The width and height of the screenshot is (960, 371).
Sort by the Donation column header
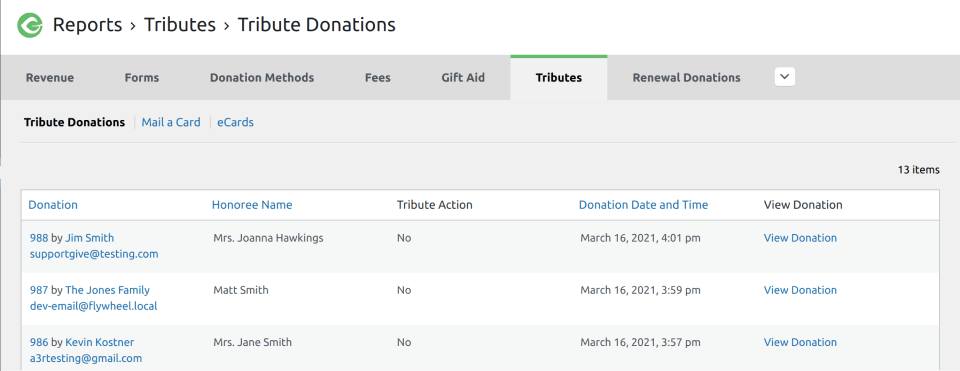pyautogui.click(x=53, y=205)
